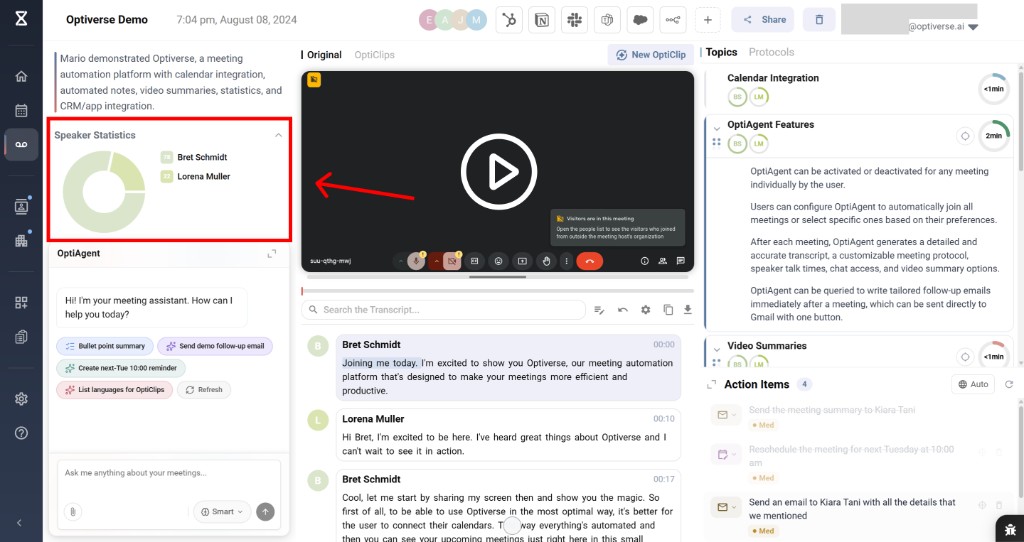Toggle the Bret Schmidt speaker legend entry
The image size is (1024, 542).
(x=194, y=157)
